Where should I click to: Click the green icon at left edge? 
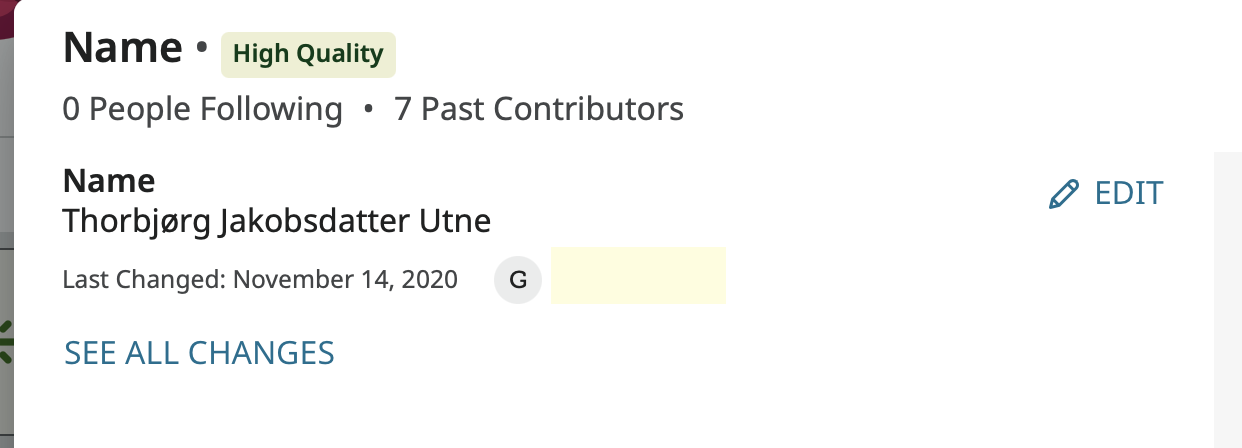tap(5, 340)
